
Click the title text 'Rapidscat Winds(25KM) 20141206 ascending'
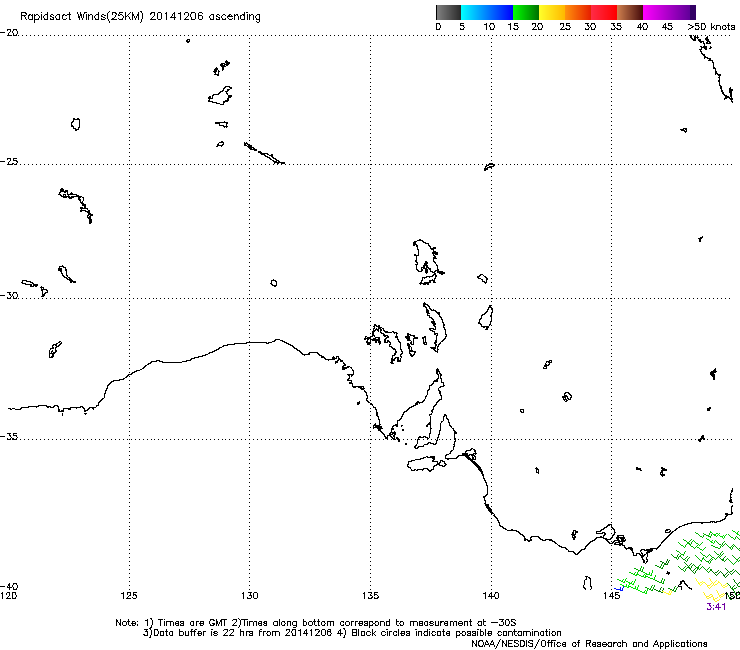tap(140, 17)
